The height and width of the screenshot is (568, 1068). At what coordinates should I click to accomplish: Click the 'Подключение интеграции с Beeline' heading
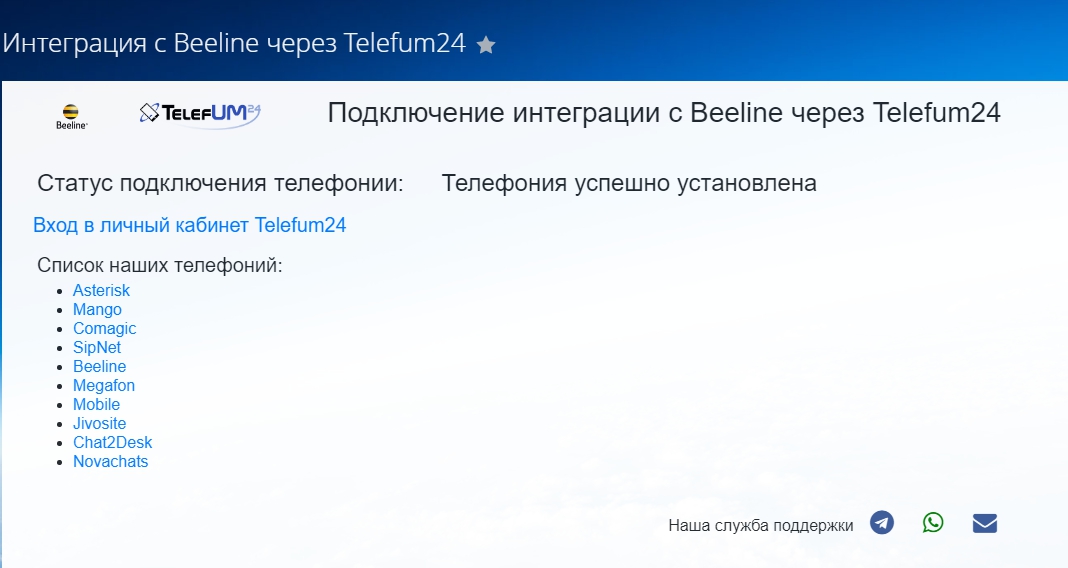664,113
